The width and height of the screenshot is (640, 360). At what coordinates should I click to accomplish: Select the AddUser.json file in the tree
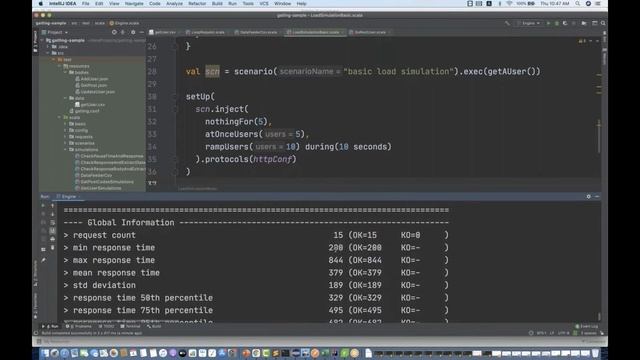pos(91,79)
